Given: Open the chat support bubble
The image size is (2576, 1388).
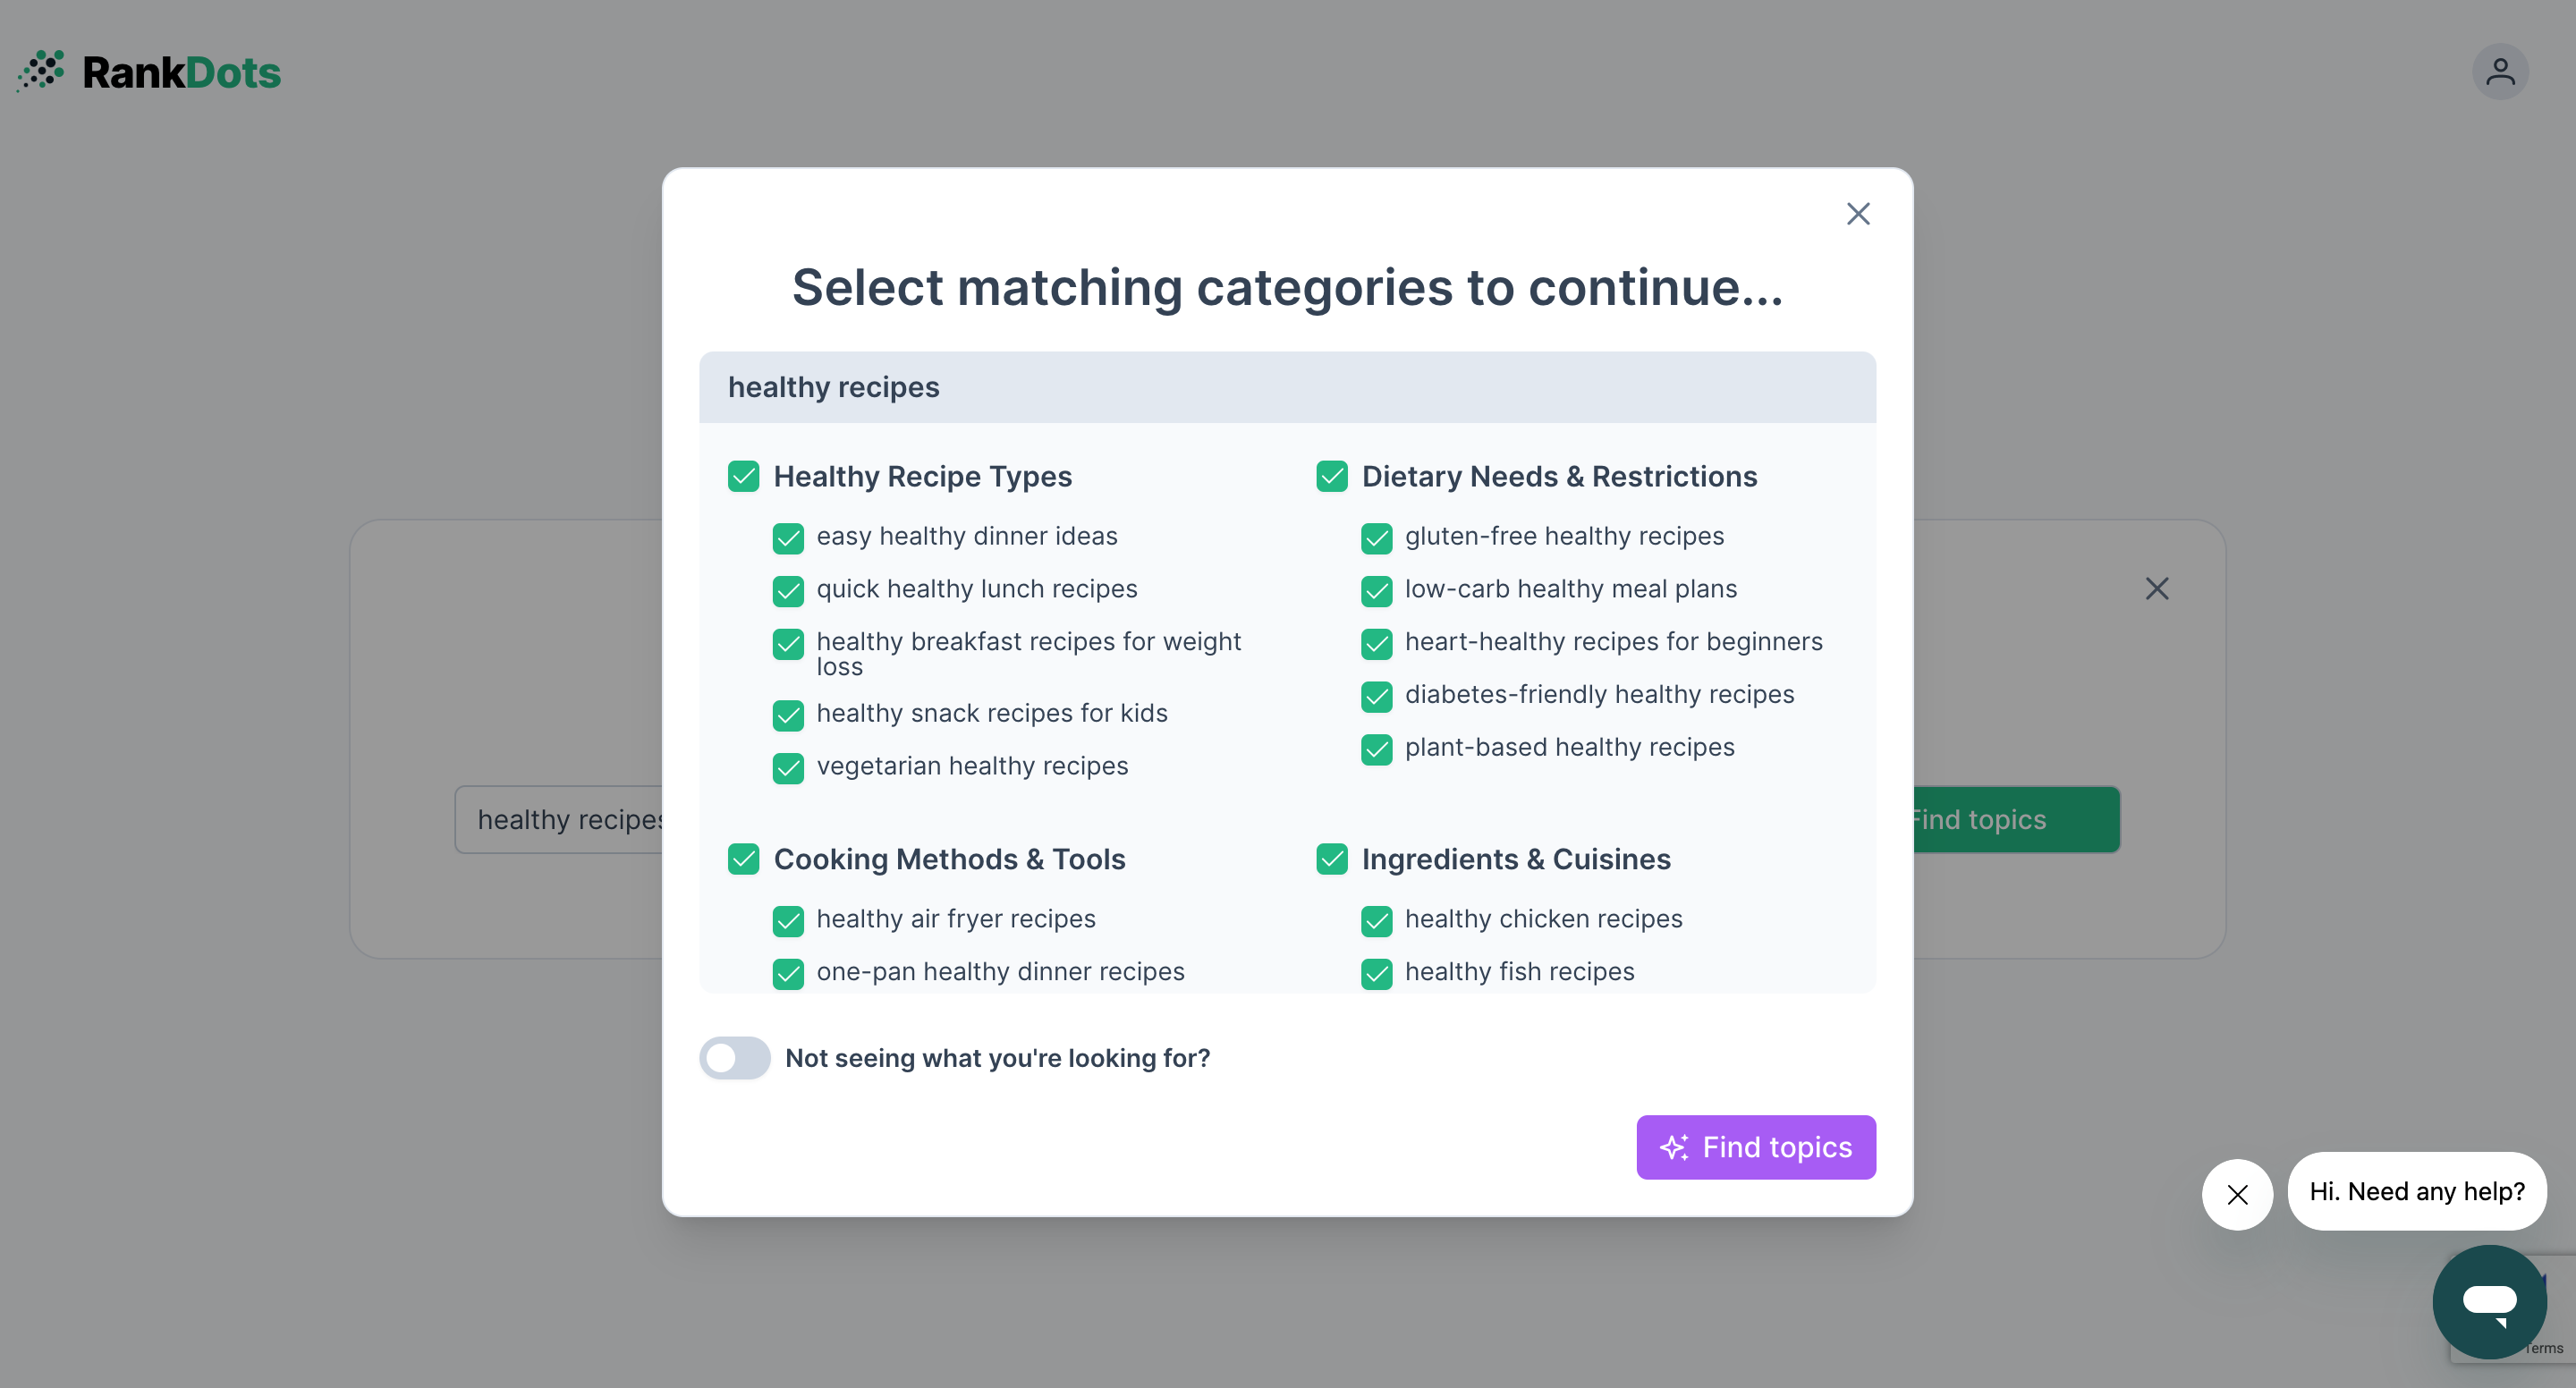Looking at the screenshot, I should tap(2489, 1301).
